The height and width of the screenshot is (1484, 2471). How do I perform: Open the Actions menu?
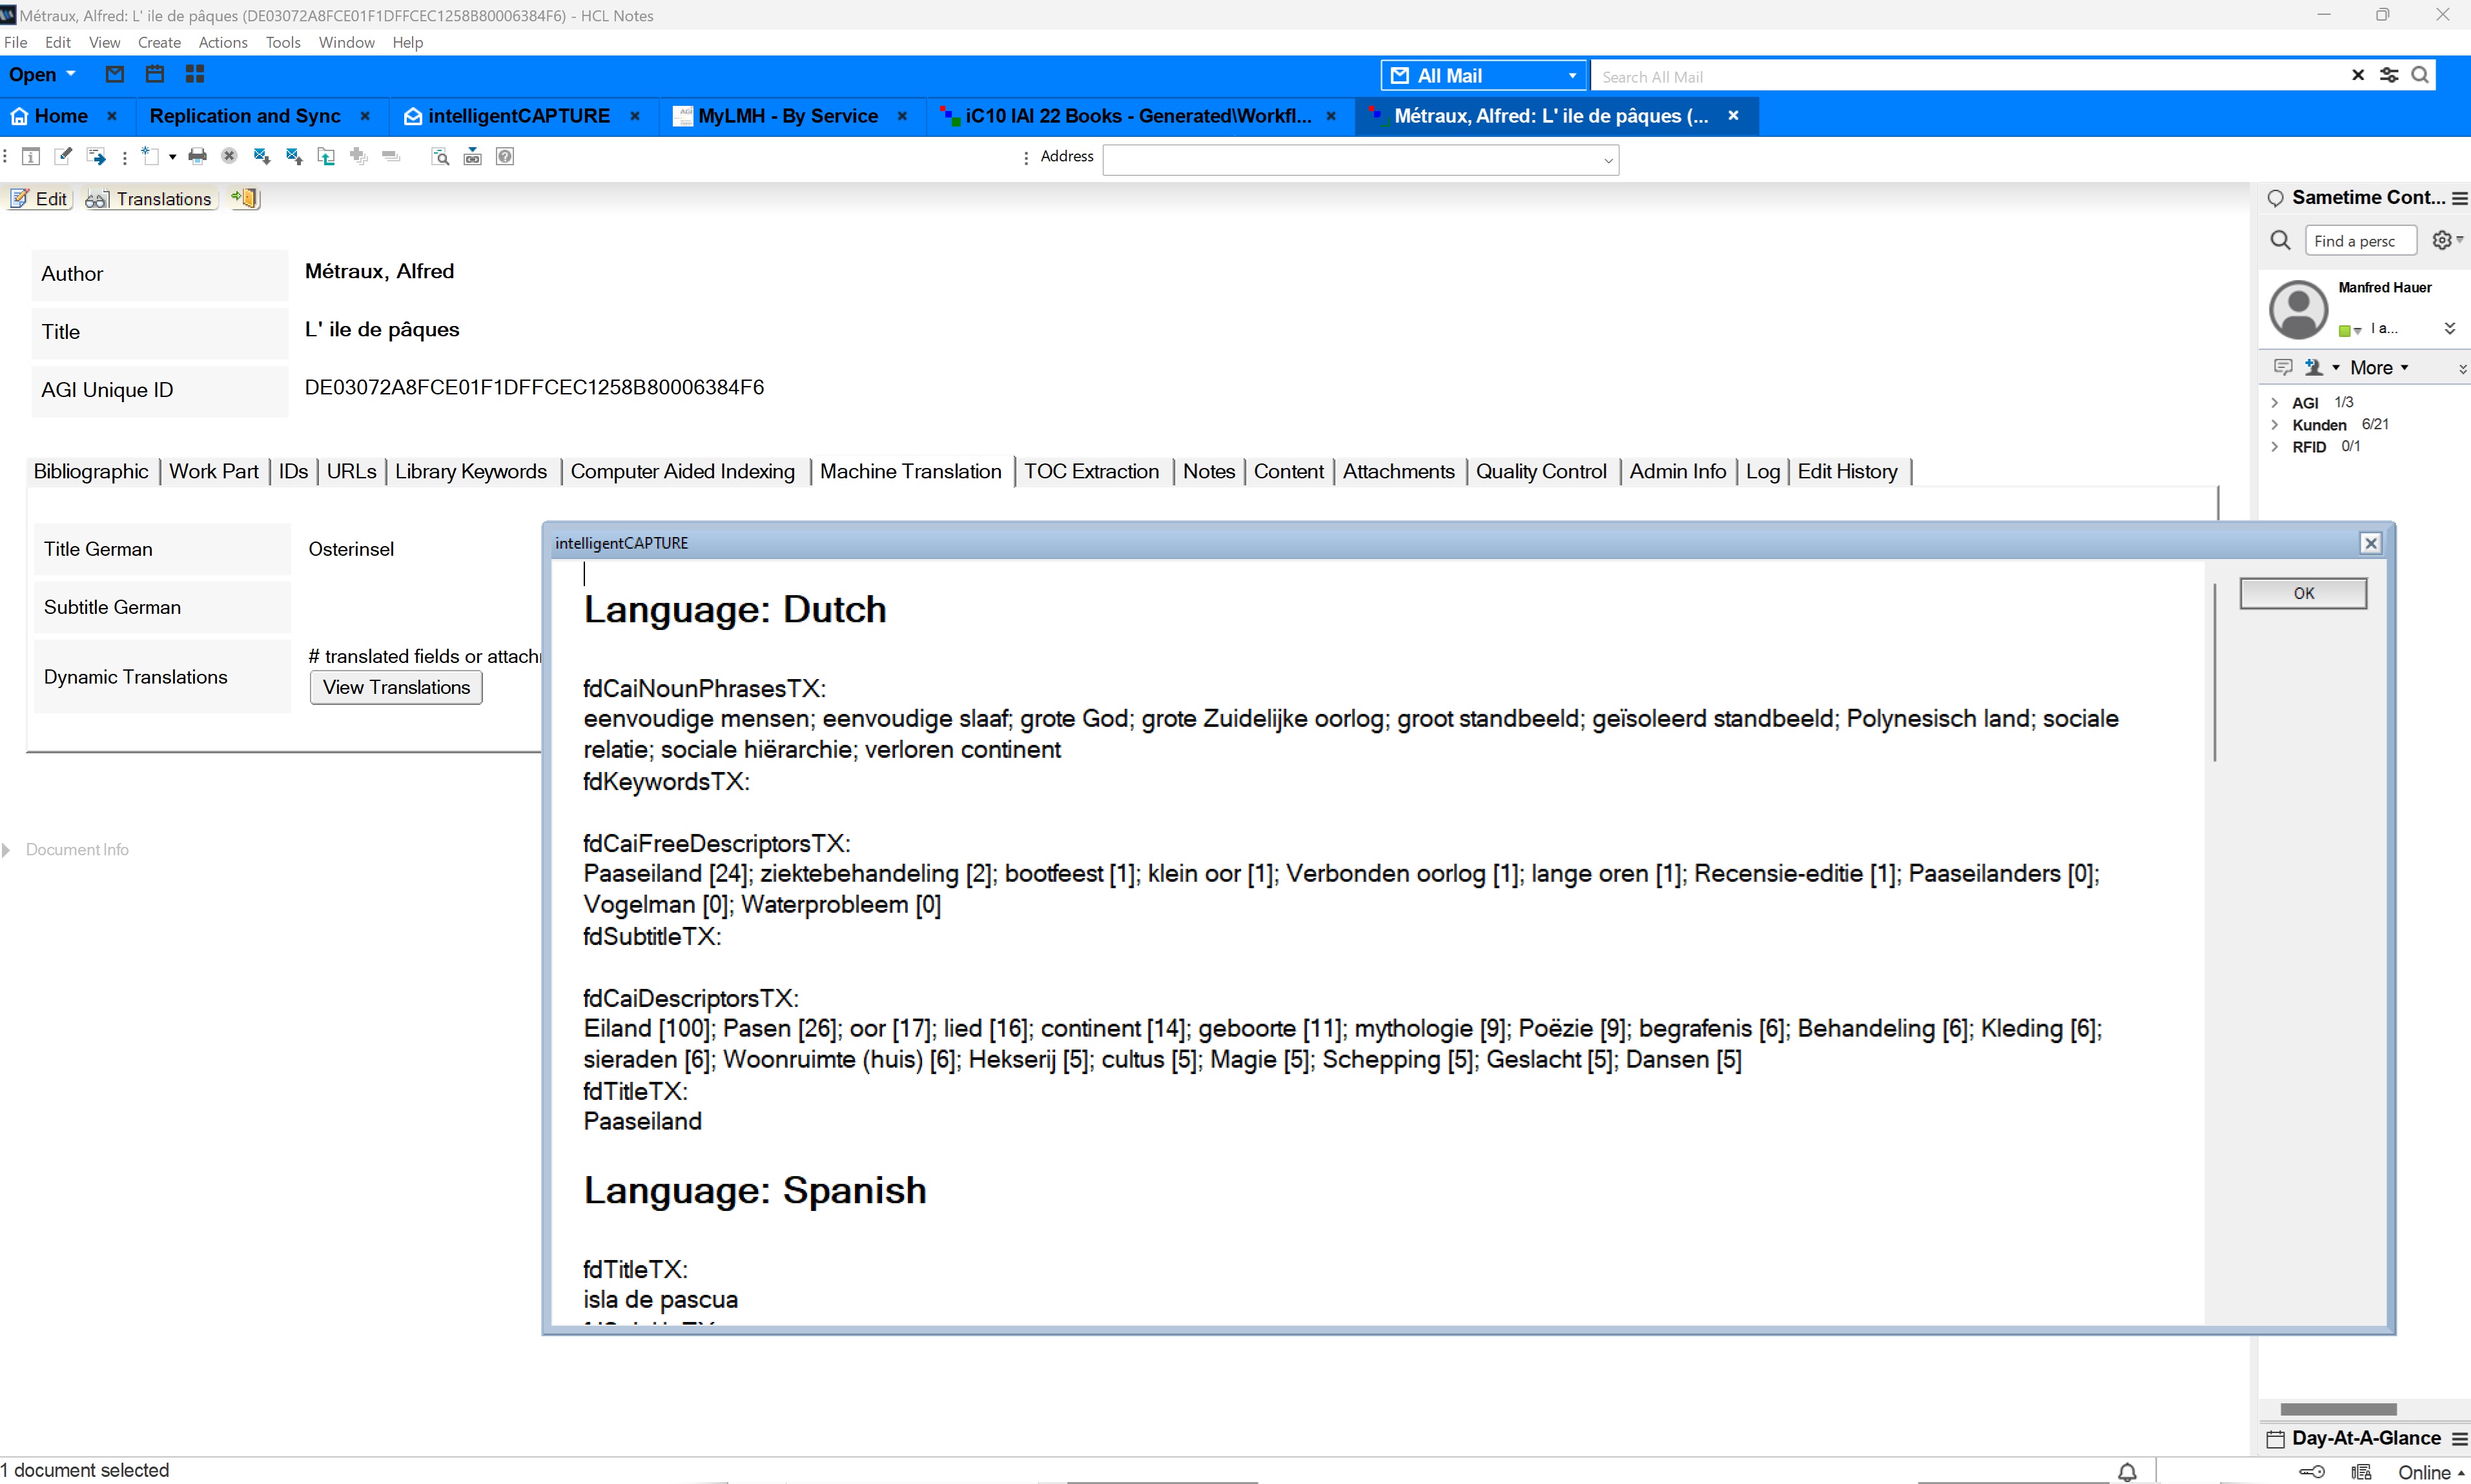click(x=223, y=42)
